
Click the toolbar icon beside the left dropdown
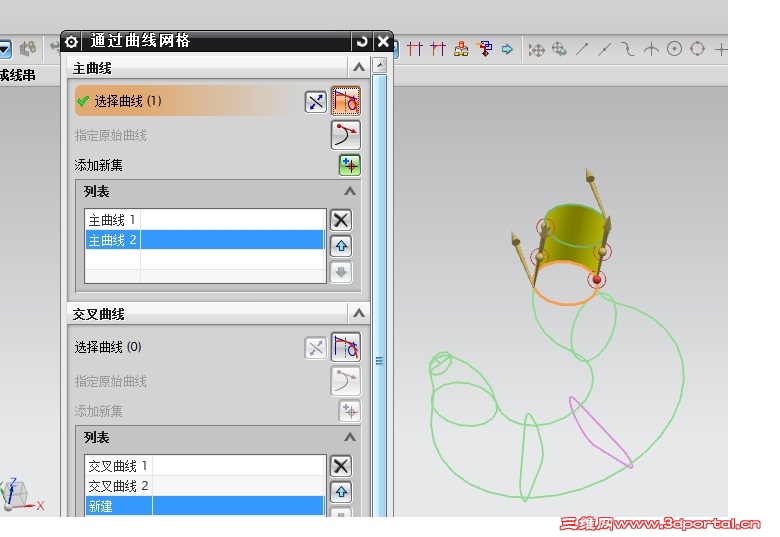click(28, 48)
